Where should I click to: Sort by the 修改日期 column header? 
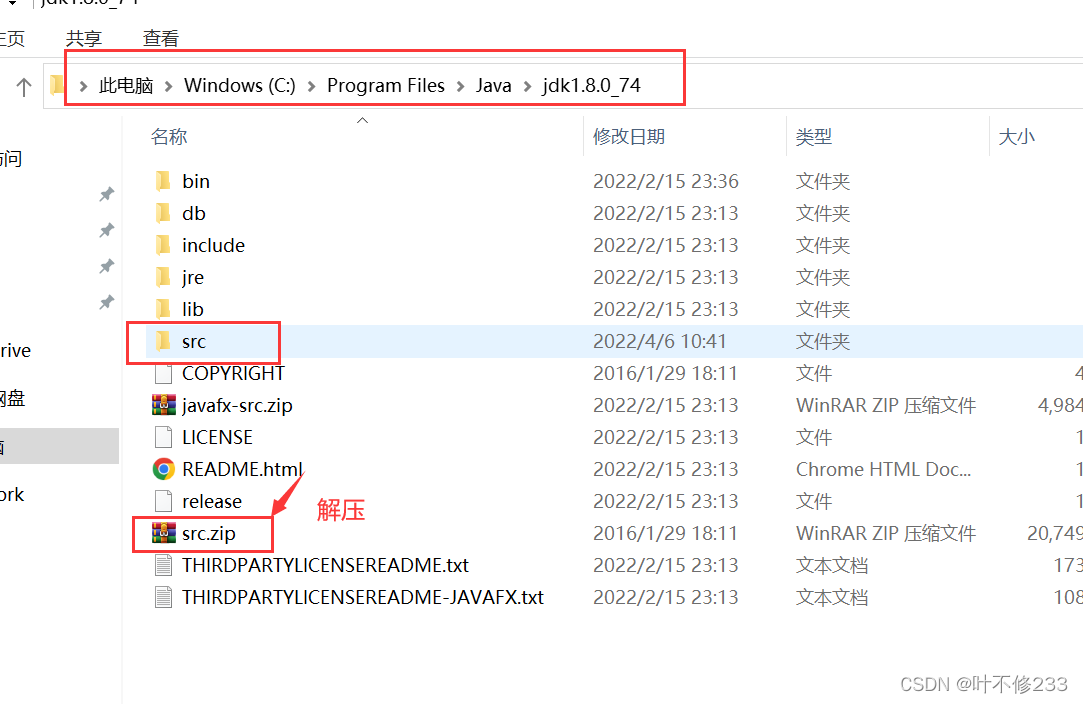629,137
